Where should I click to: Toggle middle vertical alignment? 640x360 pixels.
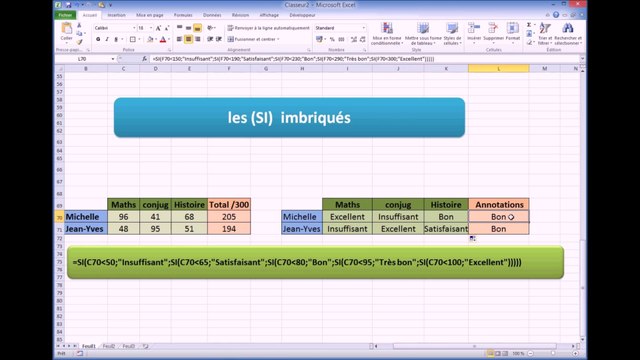[x=188, y=28]
